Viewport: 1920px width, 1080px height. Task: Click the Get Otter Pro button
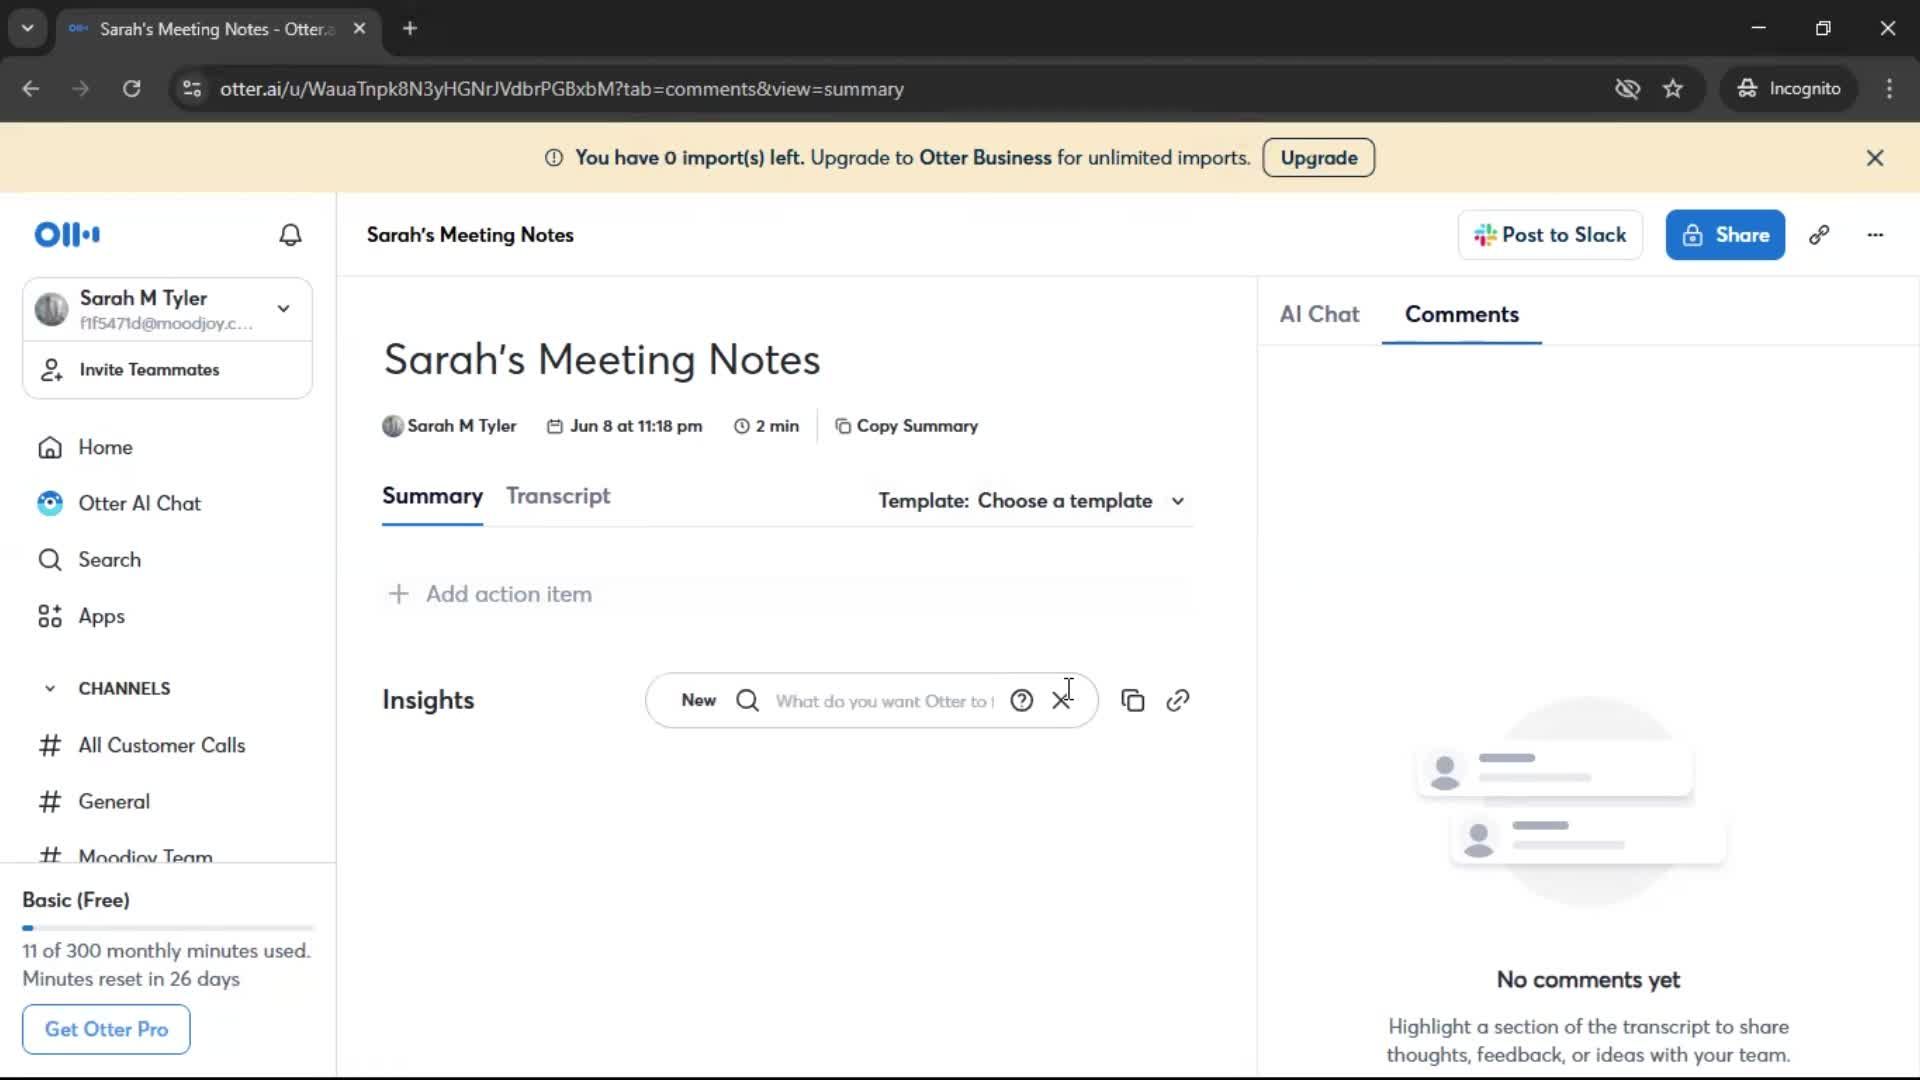[106, 1029]
